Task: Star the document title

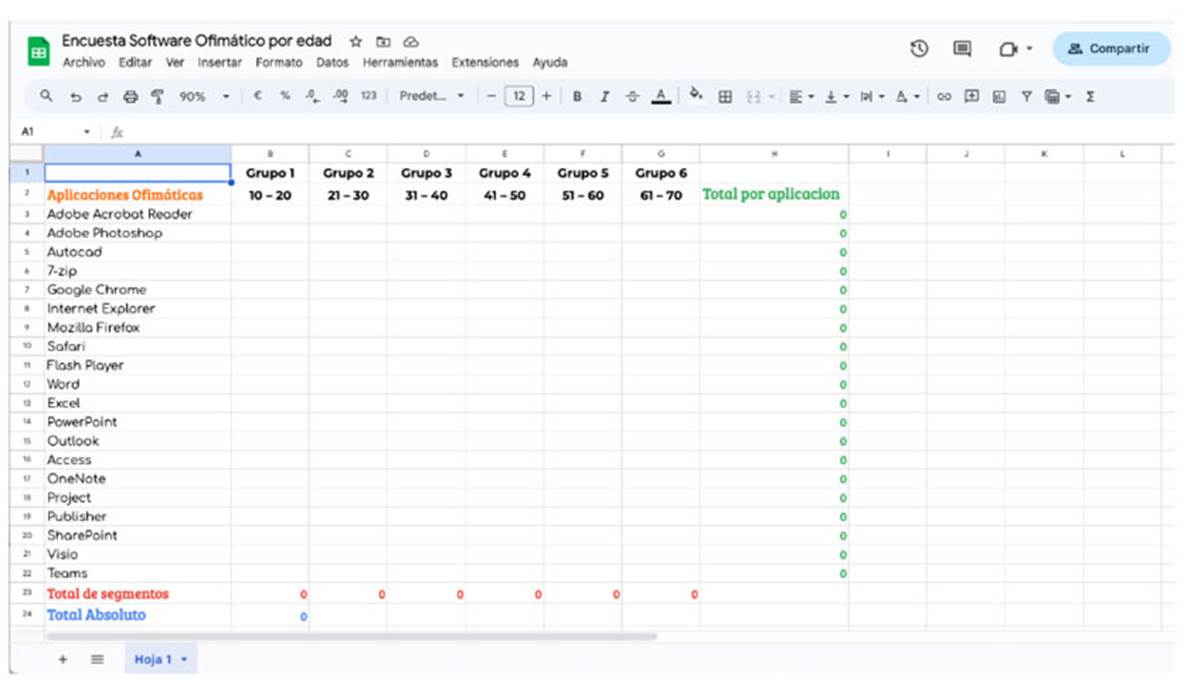Action: click(x=356, y=42)
